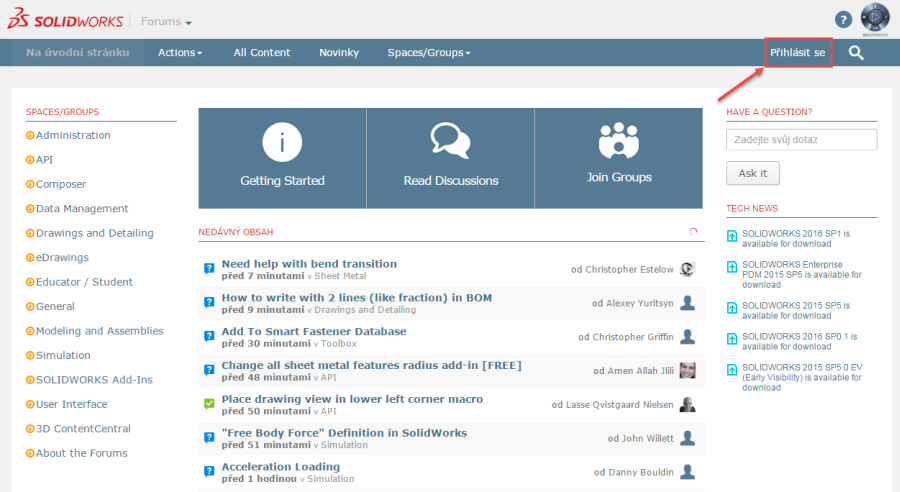
Task: Open Danny Bouldin's avatar icon
Action: (x=687, y=472)
